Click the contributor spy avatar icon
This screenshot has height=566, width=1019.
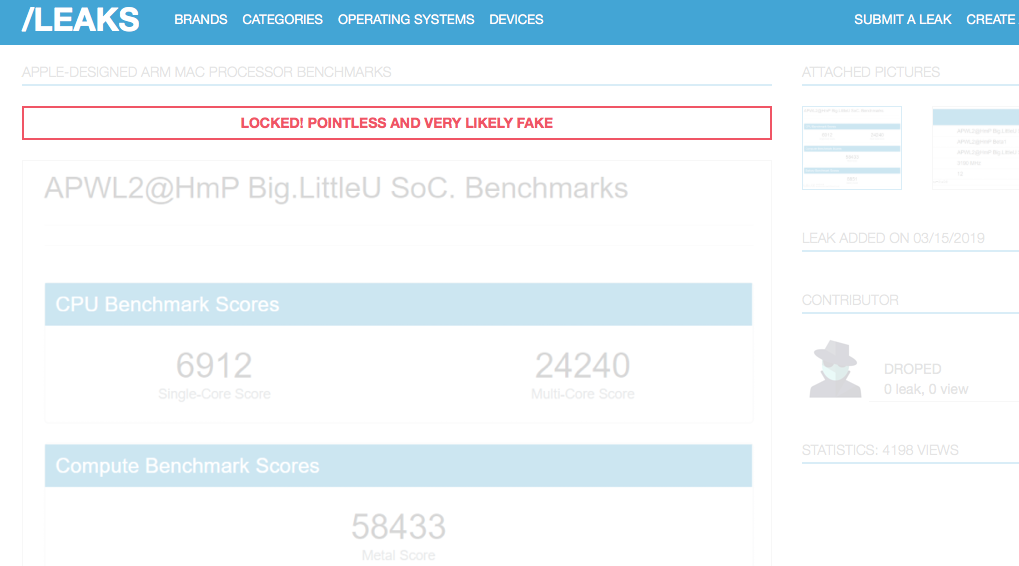point(835,369)
